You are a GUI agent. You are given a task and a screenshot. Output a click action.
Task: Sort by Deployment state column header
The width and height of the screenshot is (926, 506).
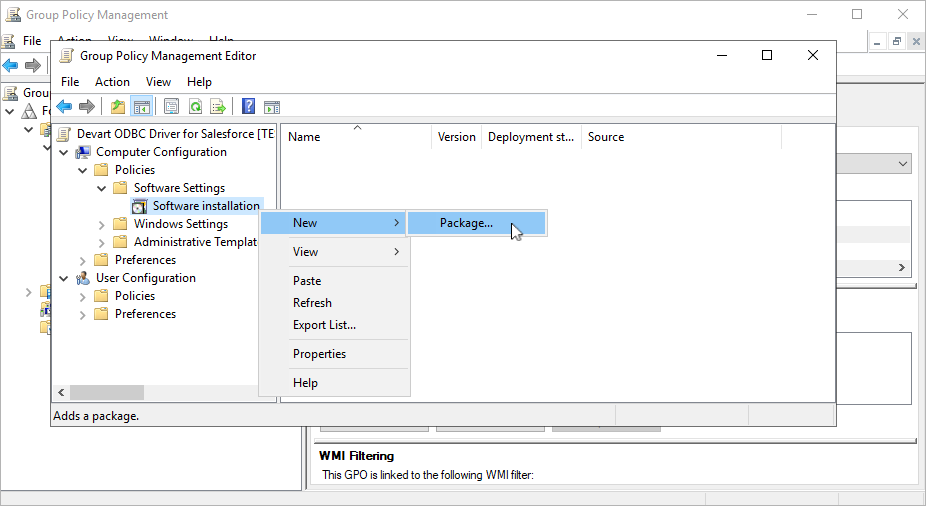[532, 137]
